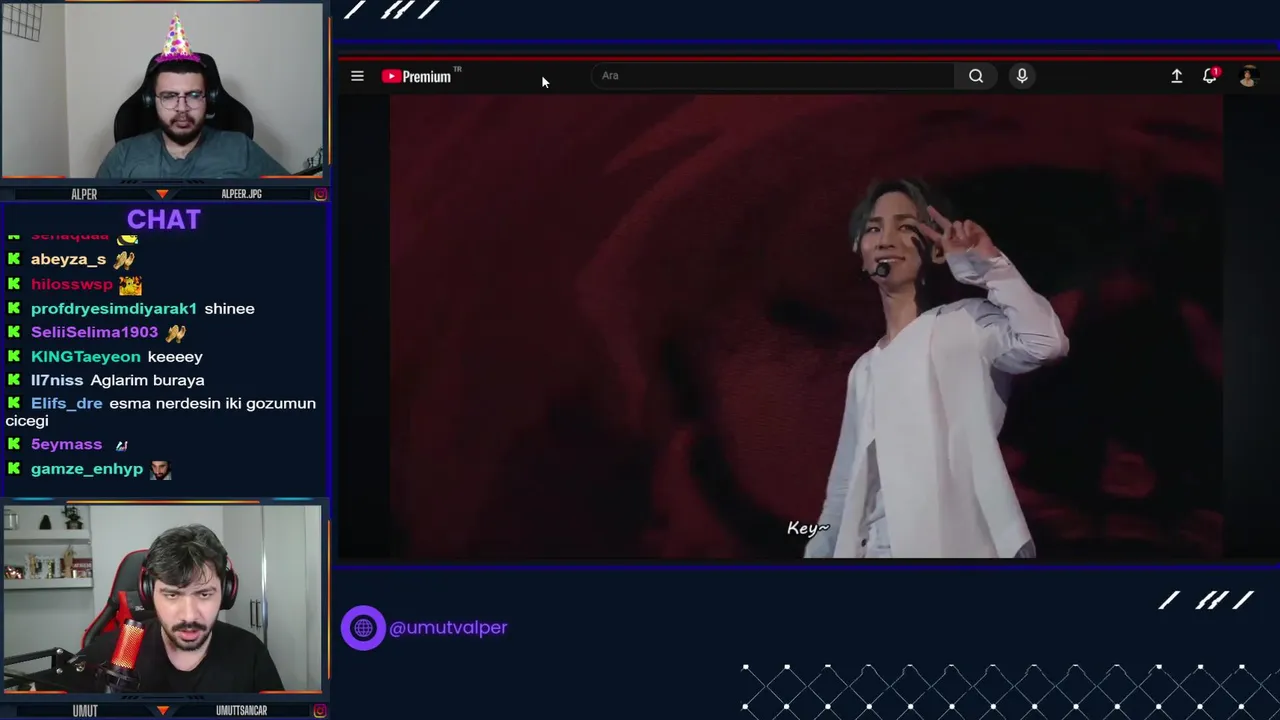
Task: Select chat user KINGTaeyeon
Action: click(86, 357)
